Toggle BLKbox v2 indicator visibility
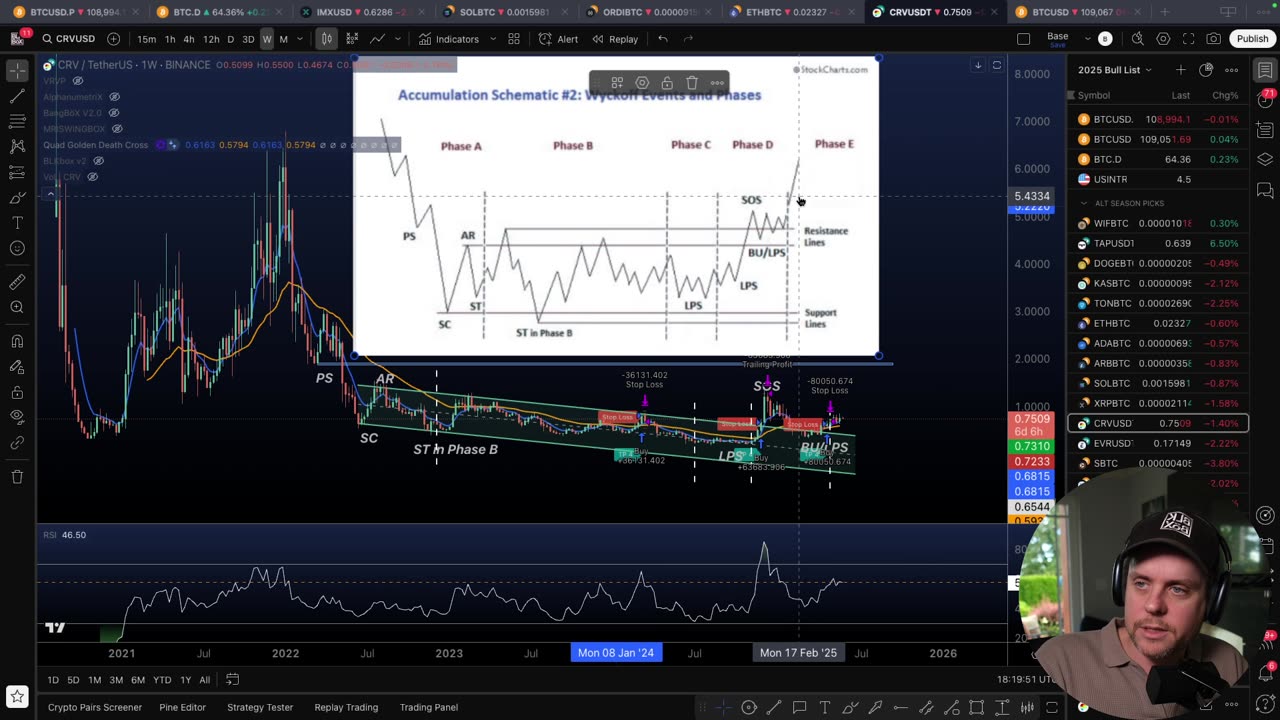This screenshot has height=720, width=1280. [x=98, y=161]
